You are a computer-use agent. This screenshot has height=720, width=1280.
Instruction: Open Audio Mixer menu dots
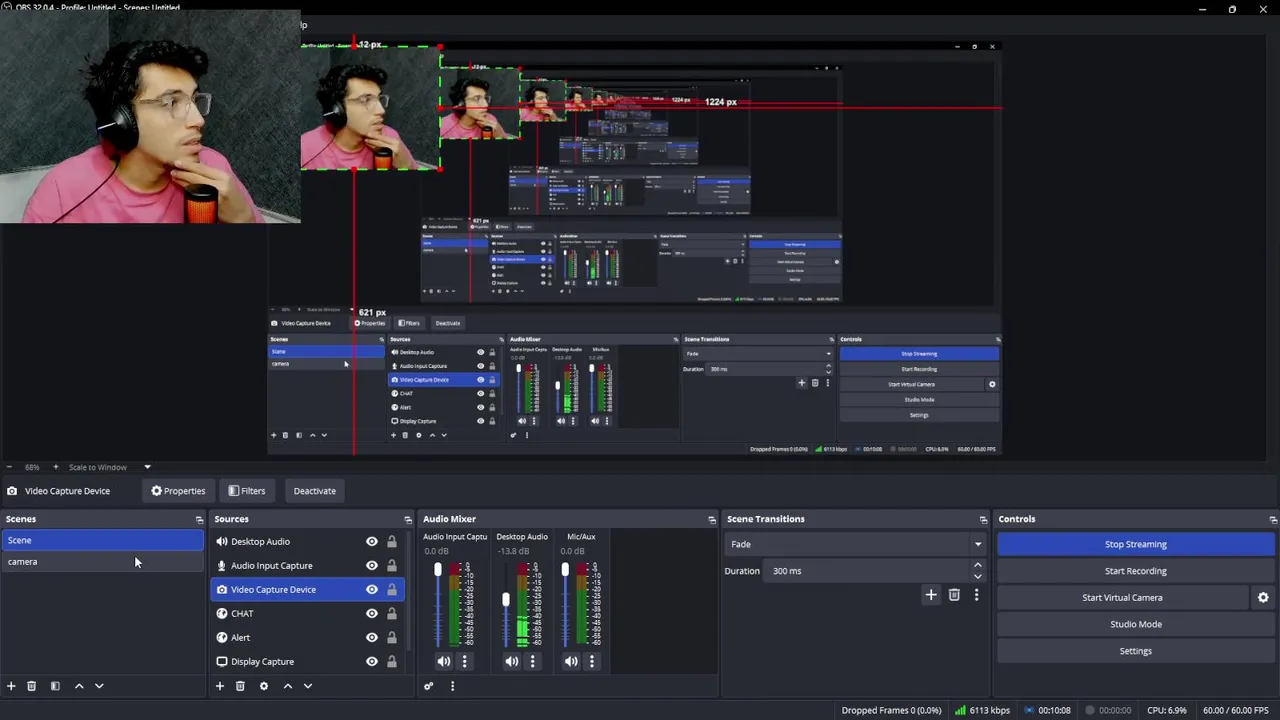point(452,686)
